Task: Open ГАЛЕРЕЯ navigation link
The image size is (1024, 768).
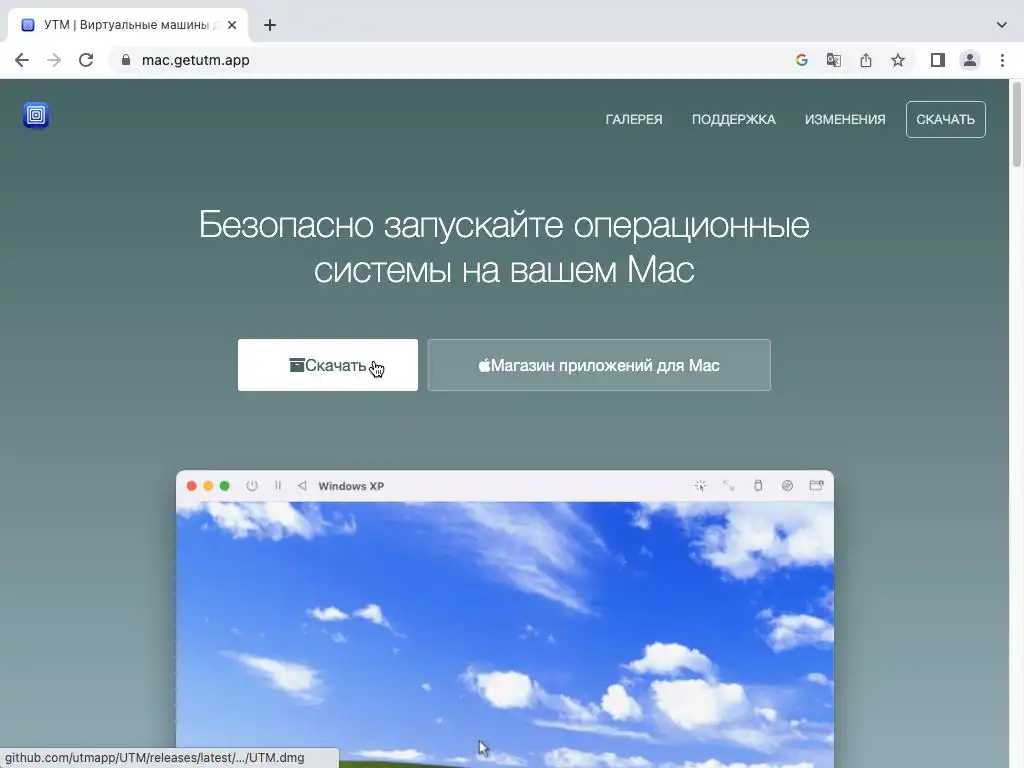Action: (x=633, y=120)
